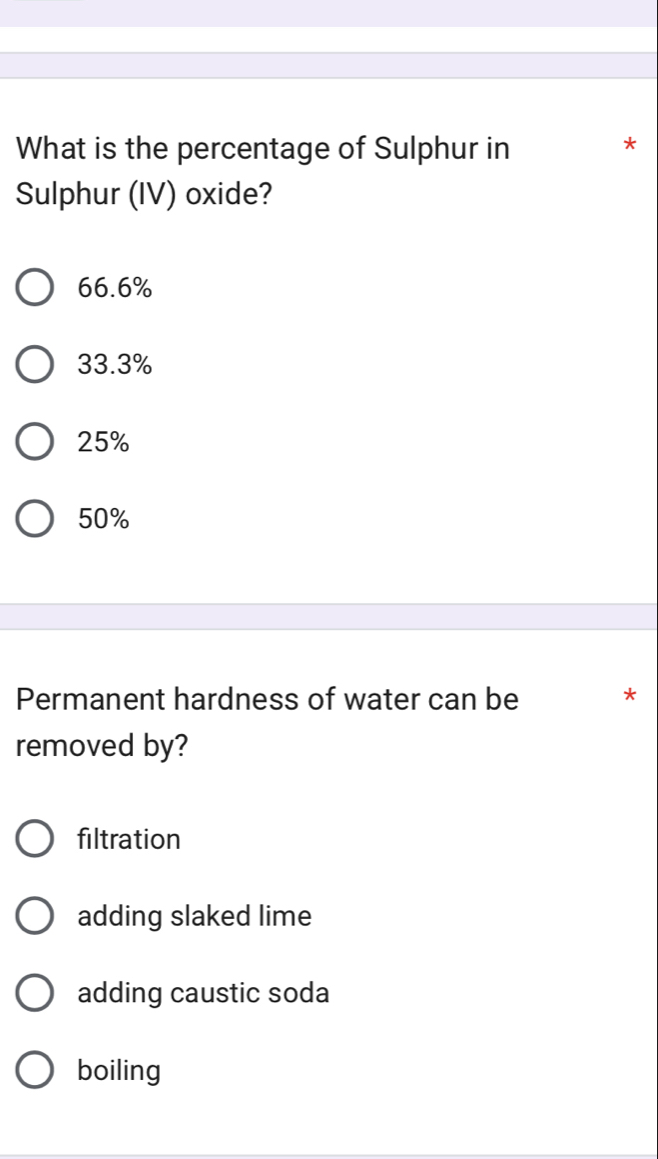Choose the 50% radio button
658x1159 pixels.
pyautogui.click(x=35, y=518)
